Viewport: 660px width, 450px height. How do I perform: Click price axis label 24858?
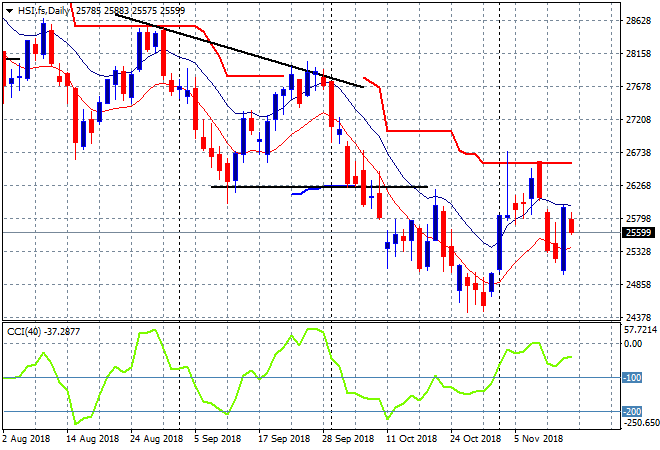pos(639,285)
